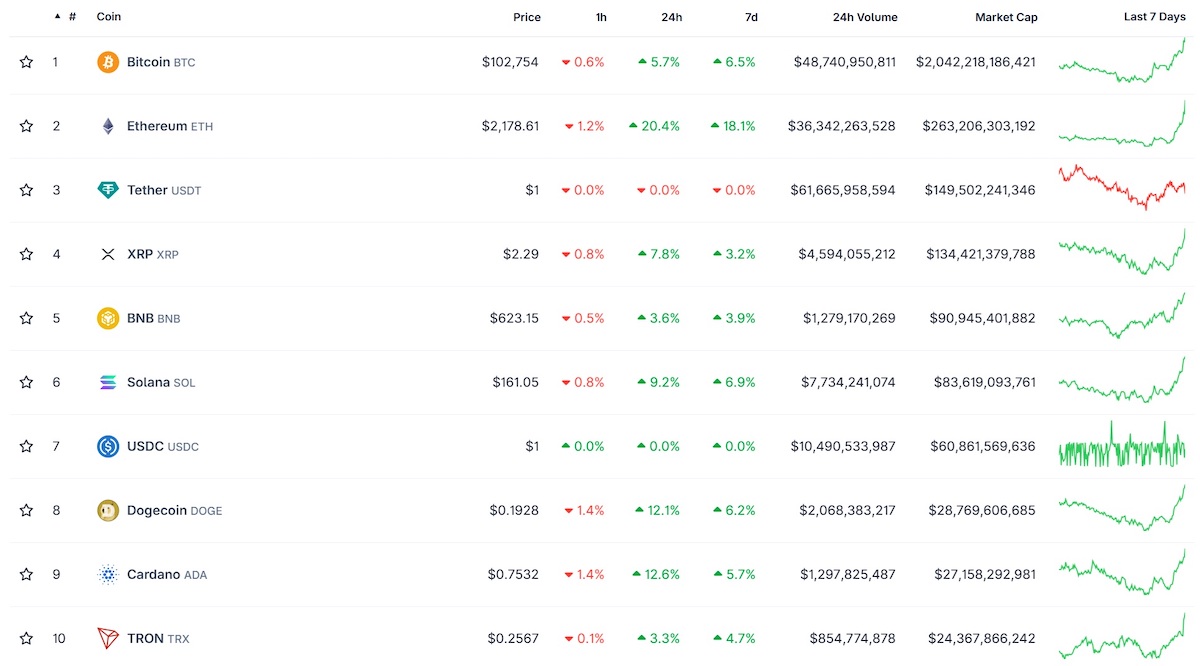Click Ethereum 24h change 20.4%

click(655, 126)
